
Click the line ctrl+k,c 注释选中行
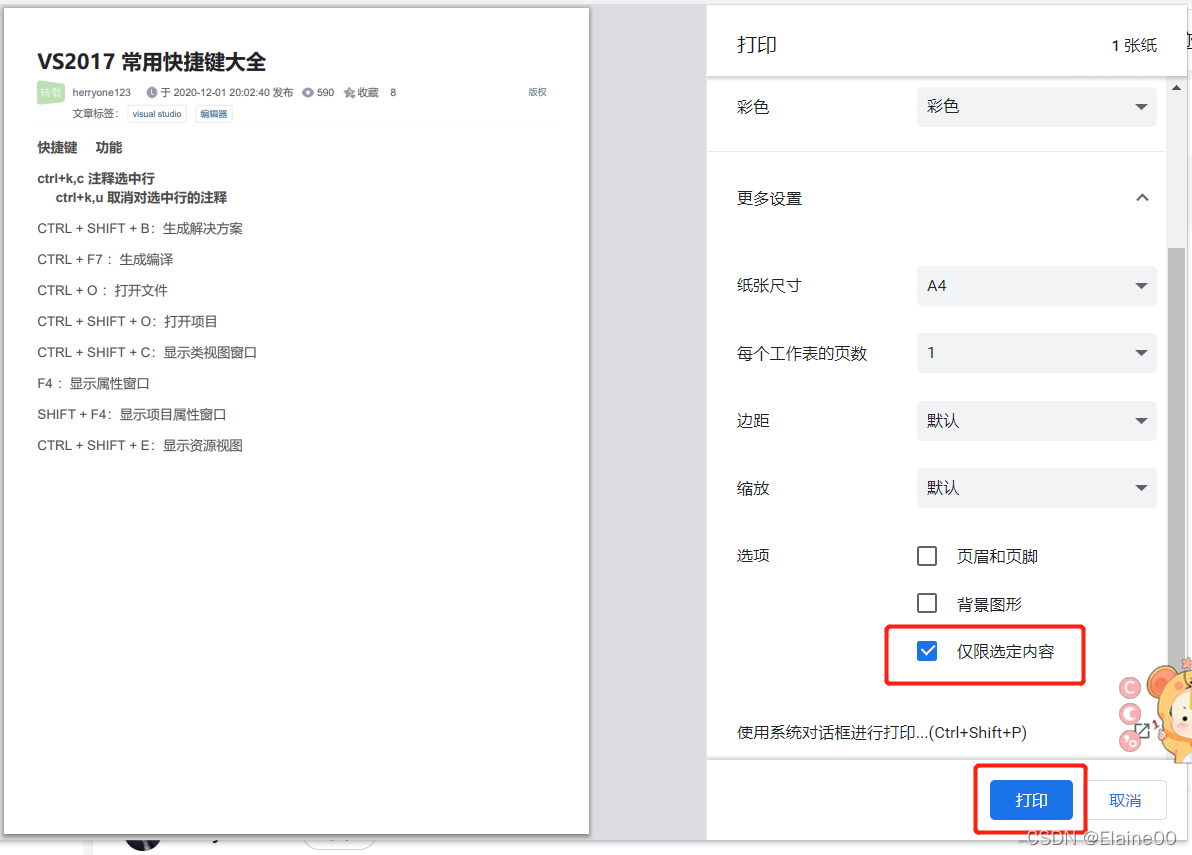pos(96,179)
